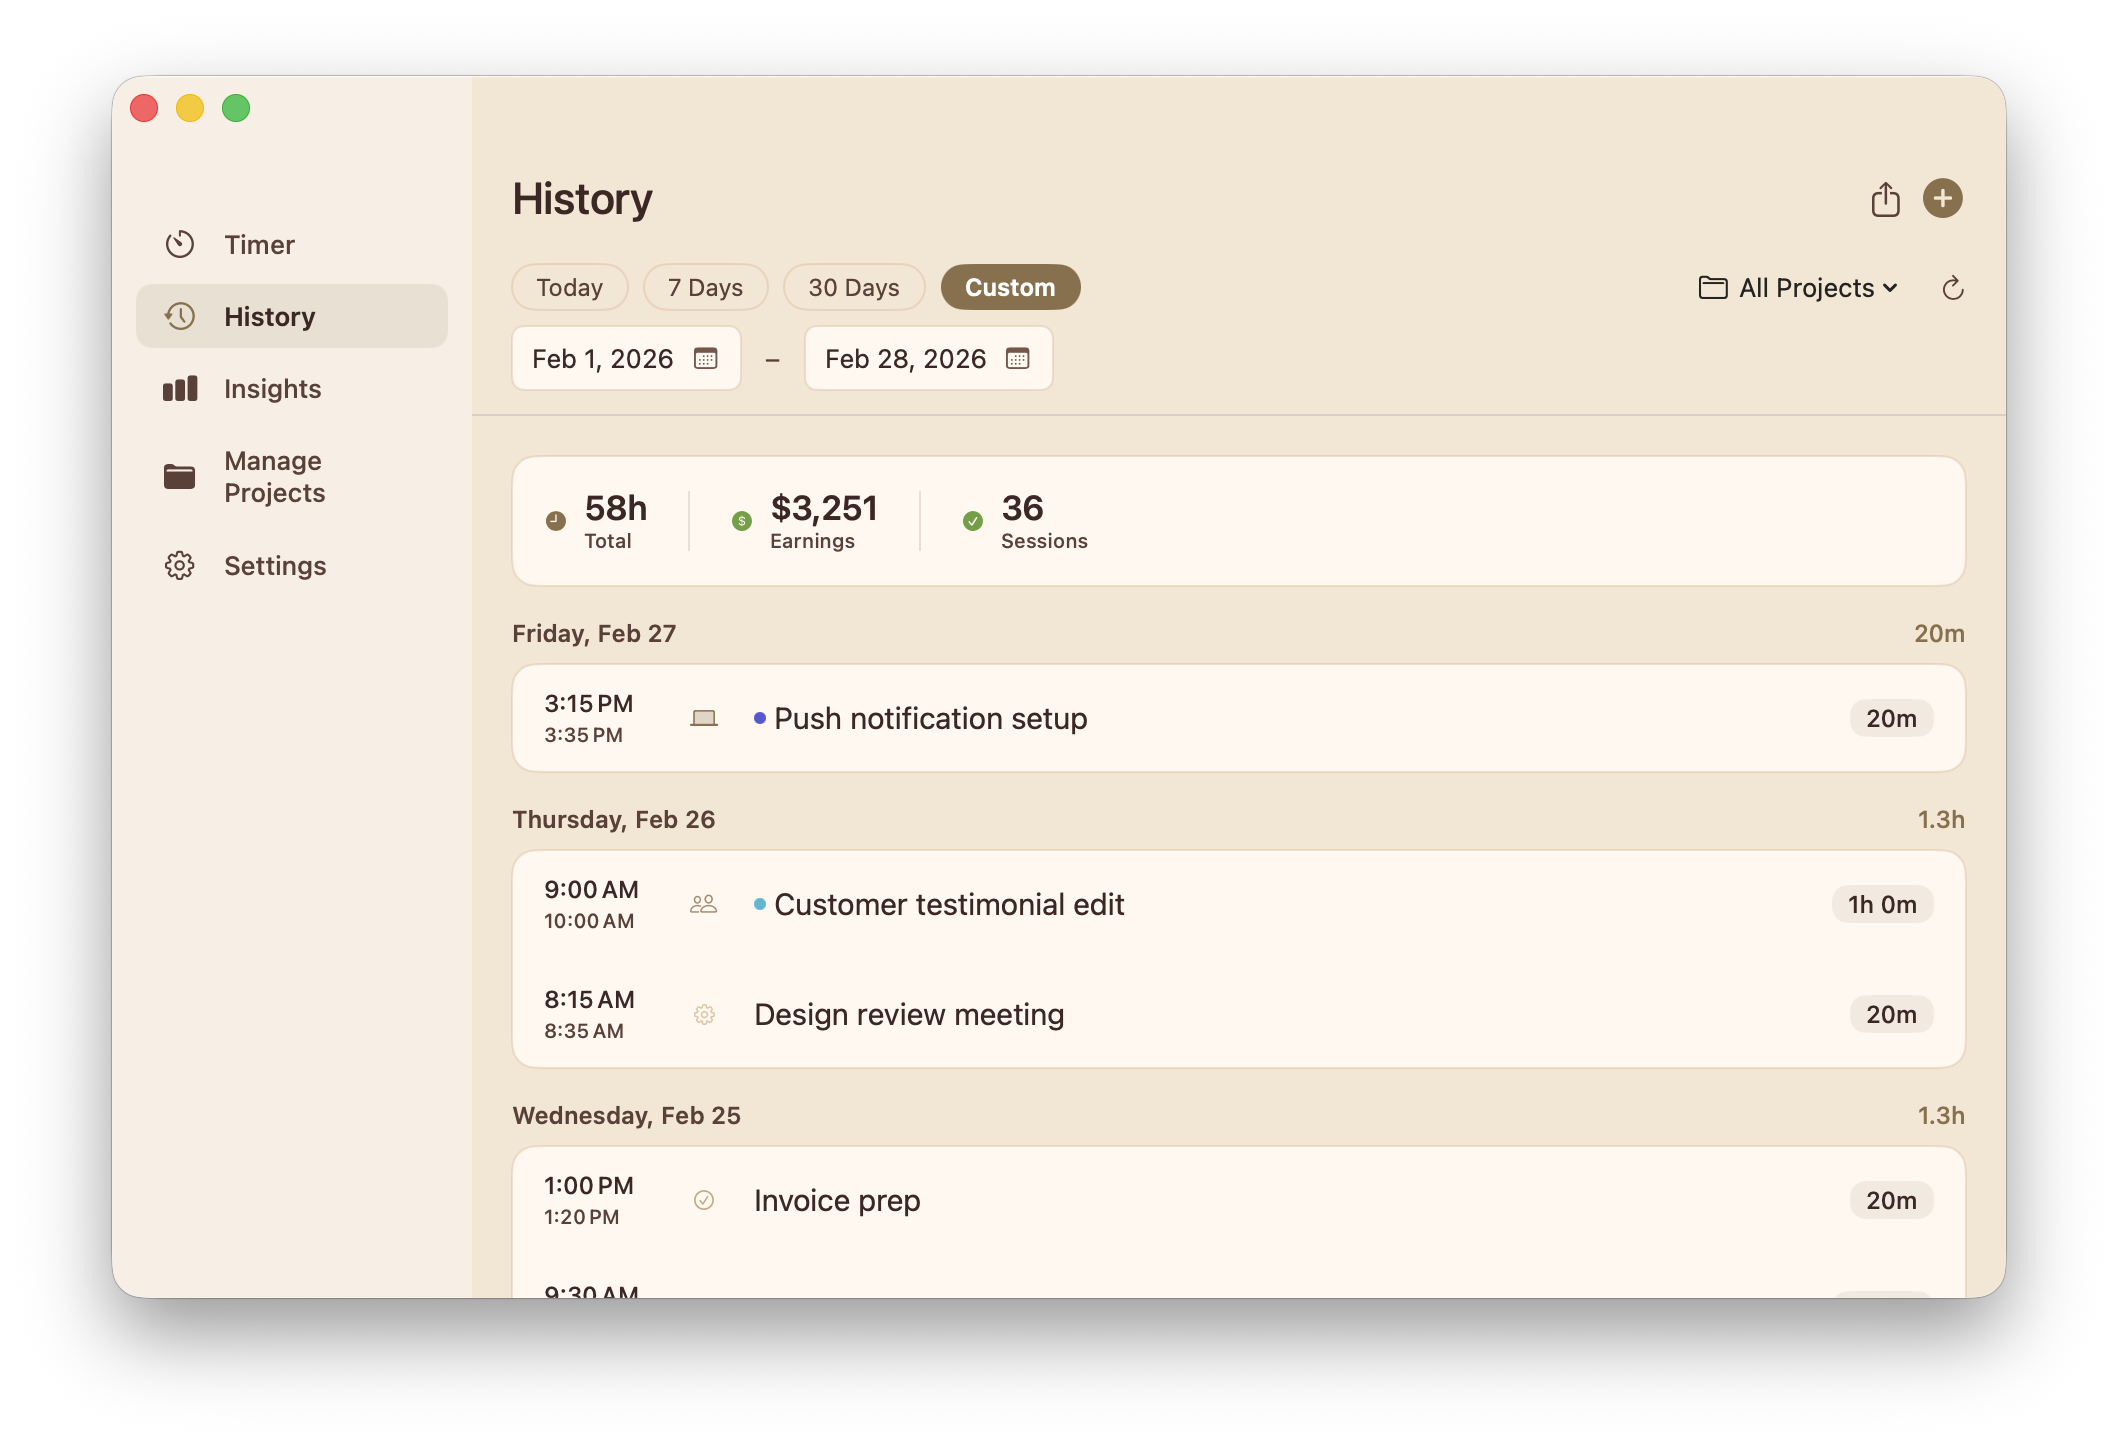Open Insights from the sidebar
The width and height of the screenshot is (2118, 1446).
pos(272,389)
